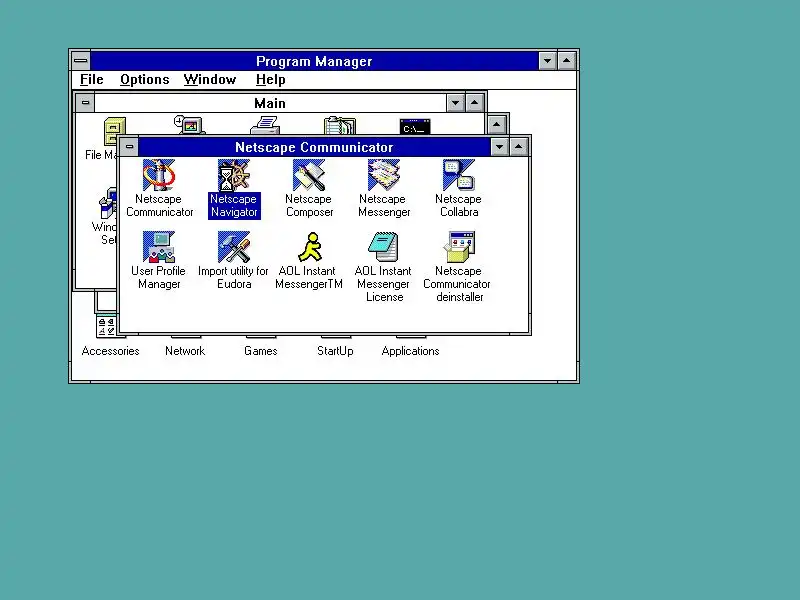Maximize the Program Manager window
This screenshot has height=600, width=800.
click(x=566, y=61)
